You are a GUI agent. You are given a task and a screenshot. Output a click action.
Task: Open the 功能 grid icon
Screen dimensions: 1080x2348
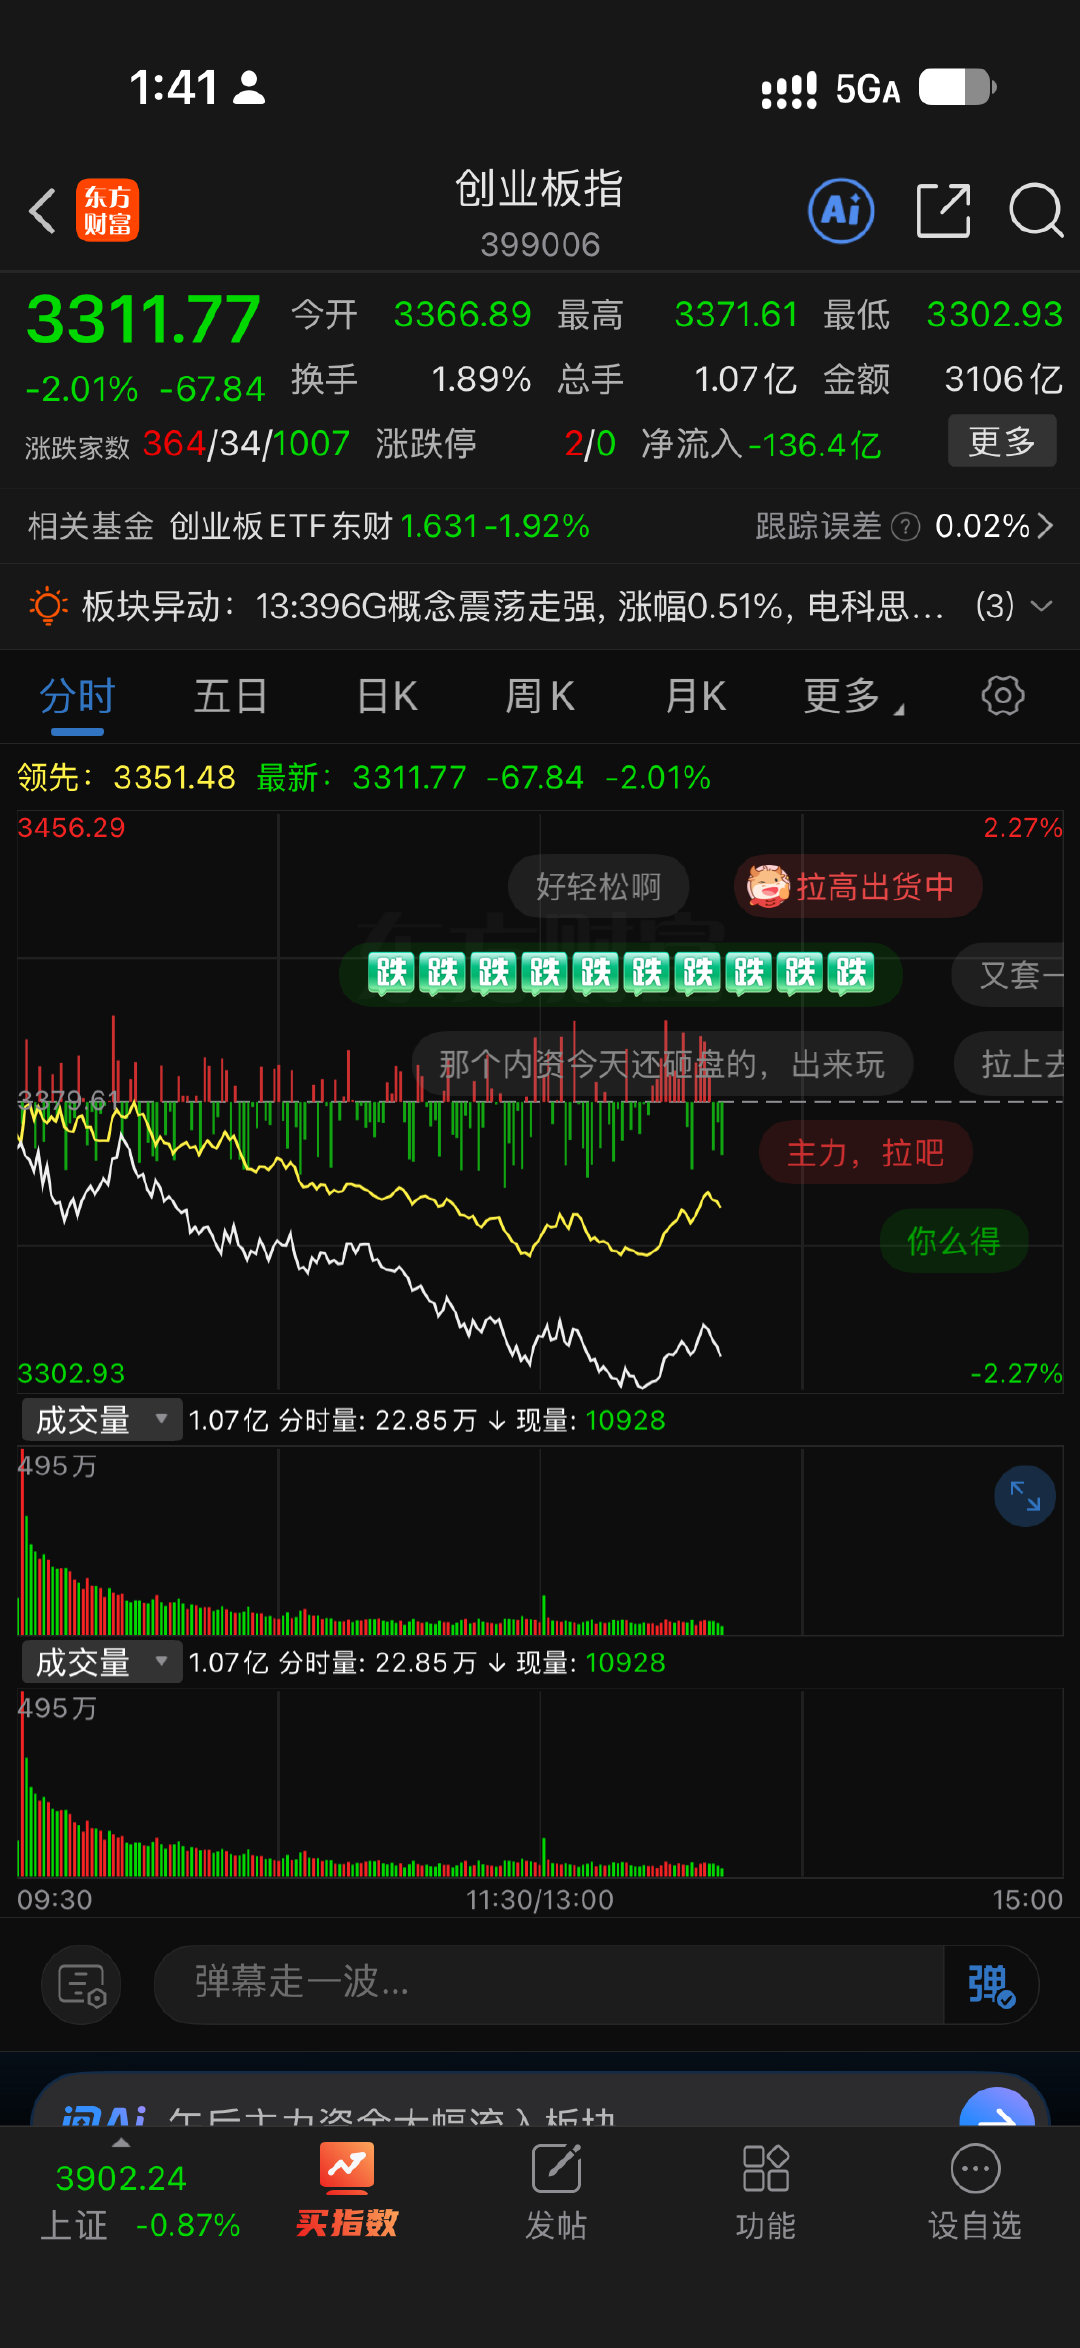pyautogui.click(x=766, y=2169)
